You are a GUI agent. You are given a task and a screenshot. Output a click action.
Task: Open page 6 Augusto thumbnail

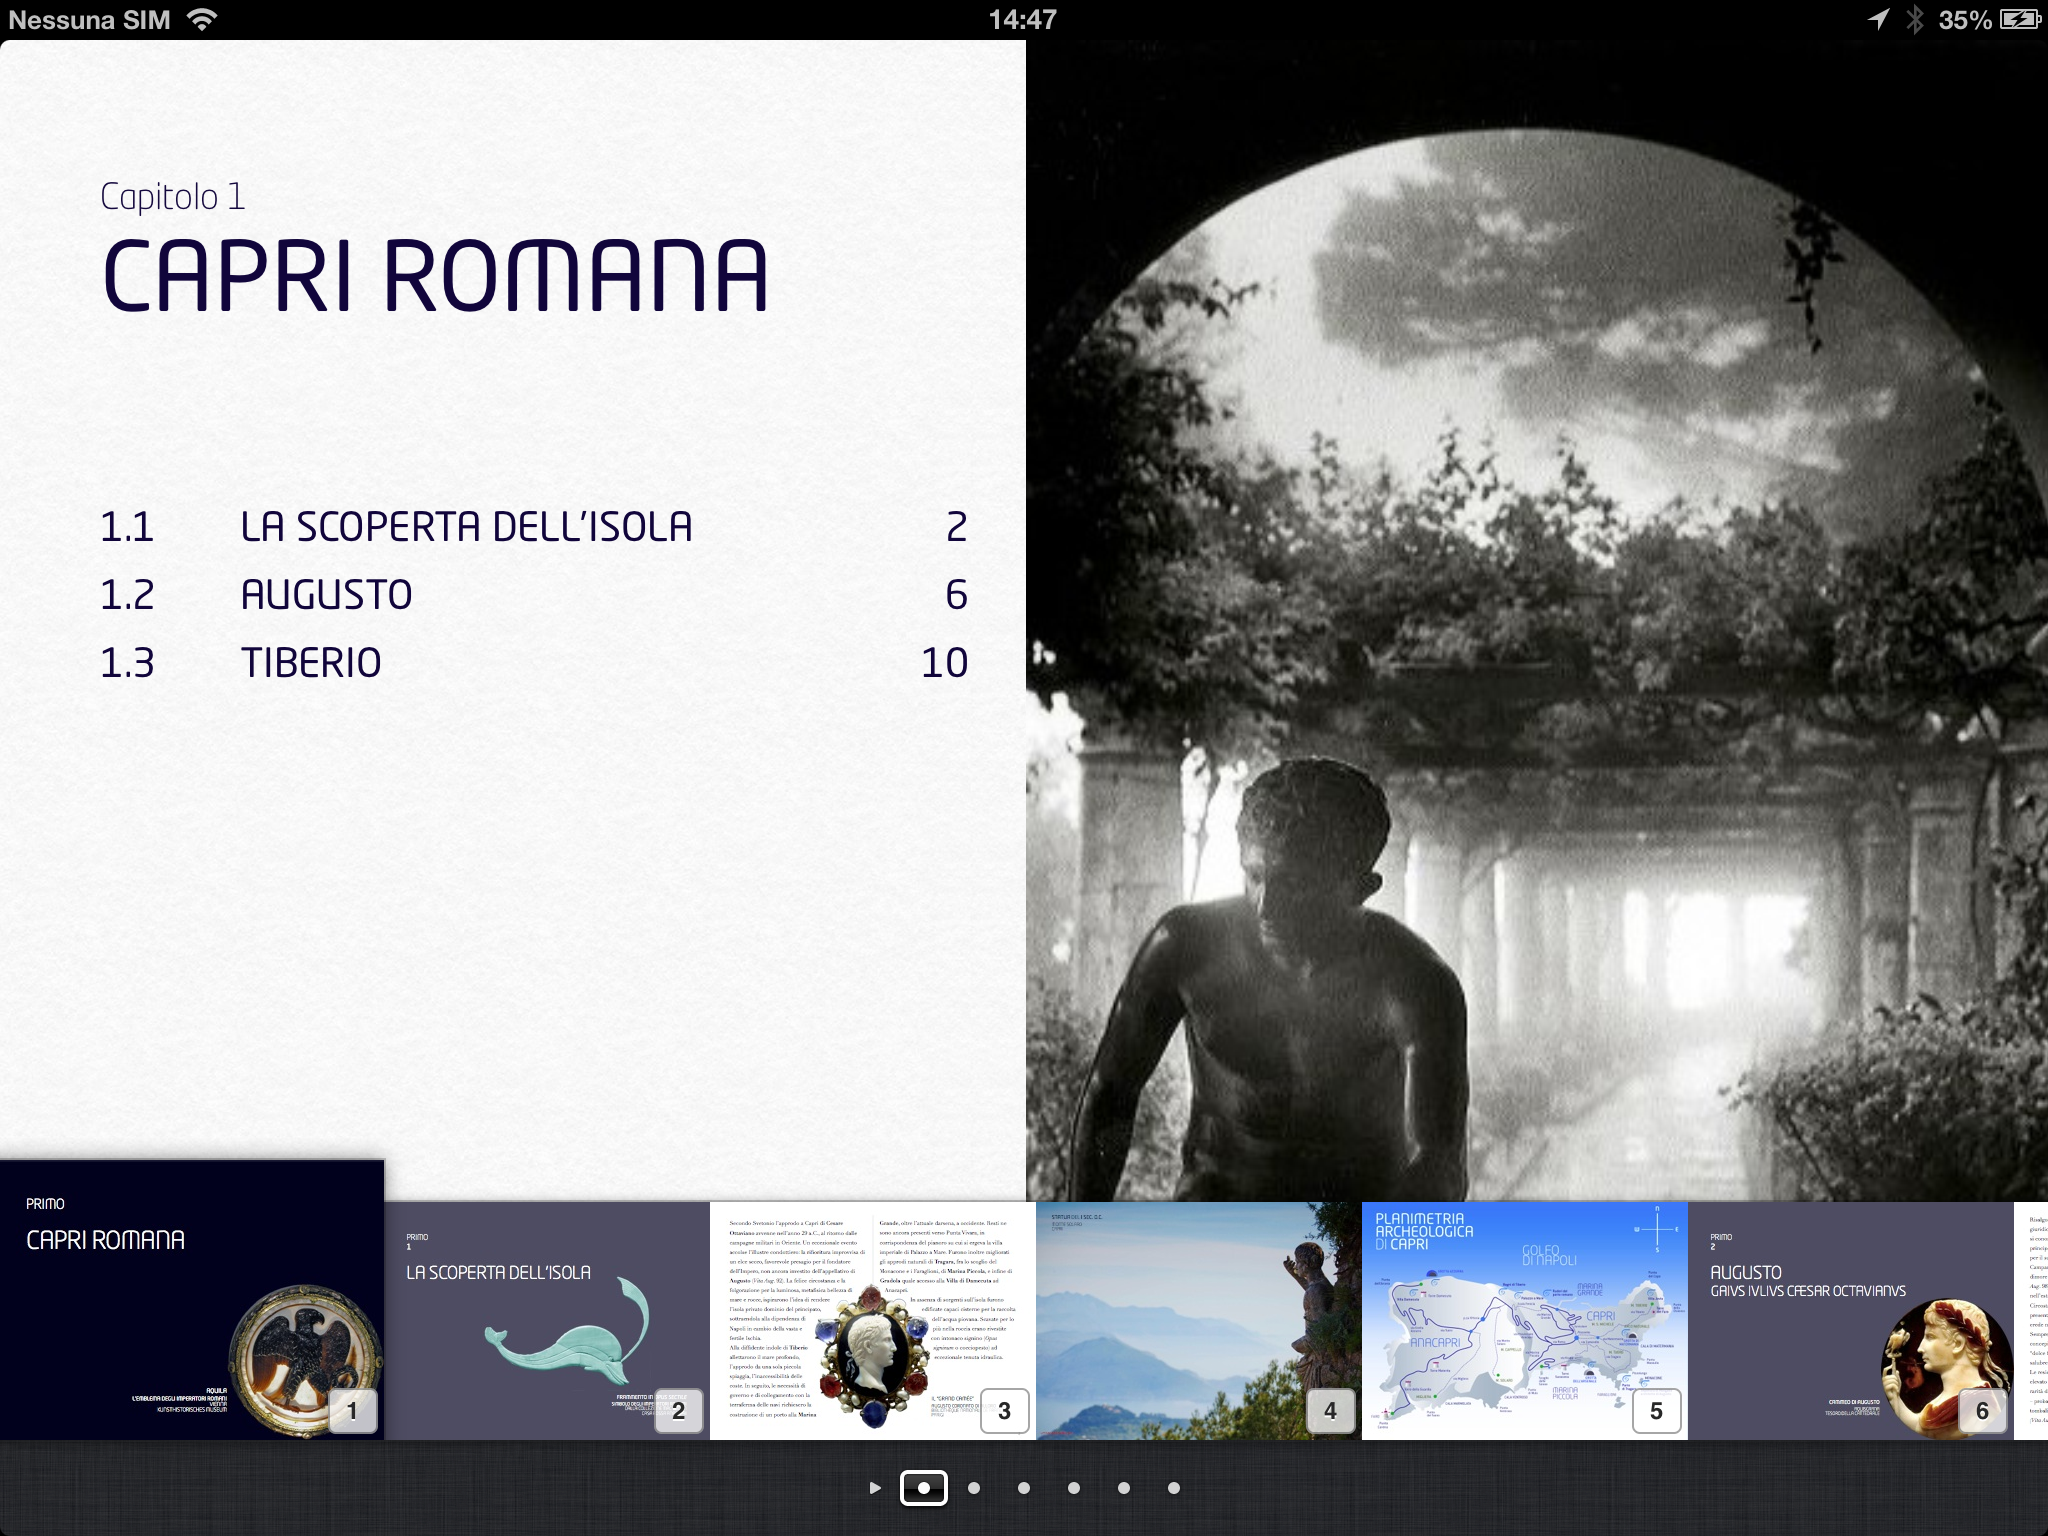coord(1850,1320)
